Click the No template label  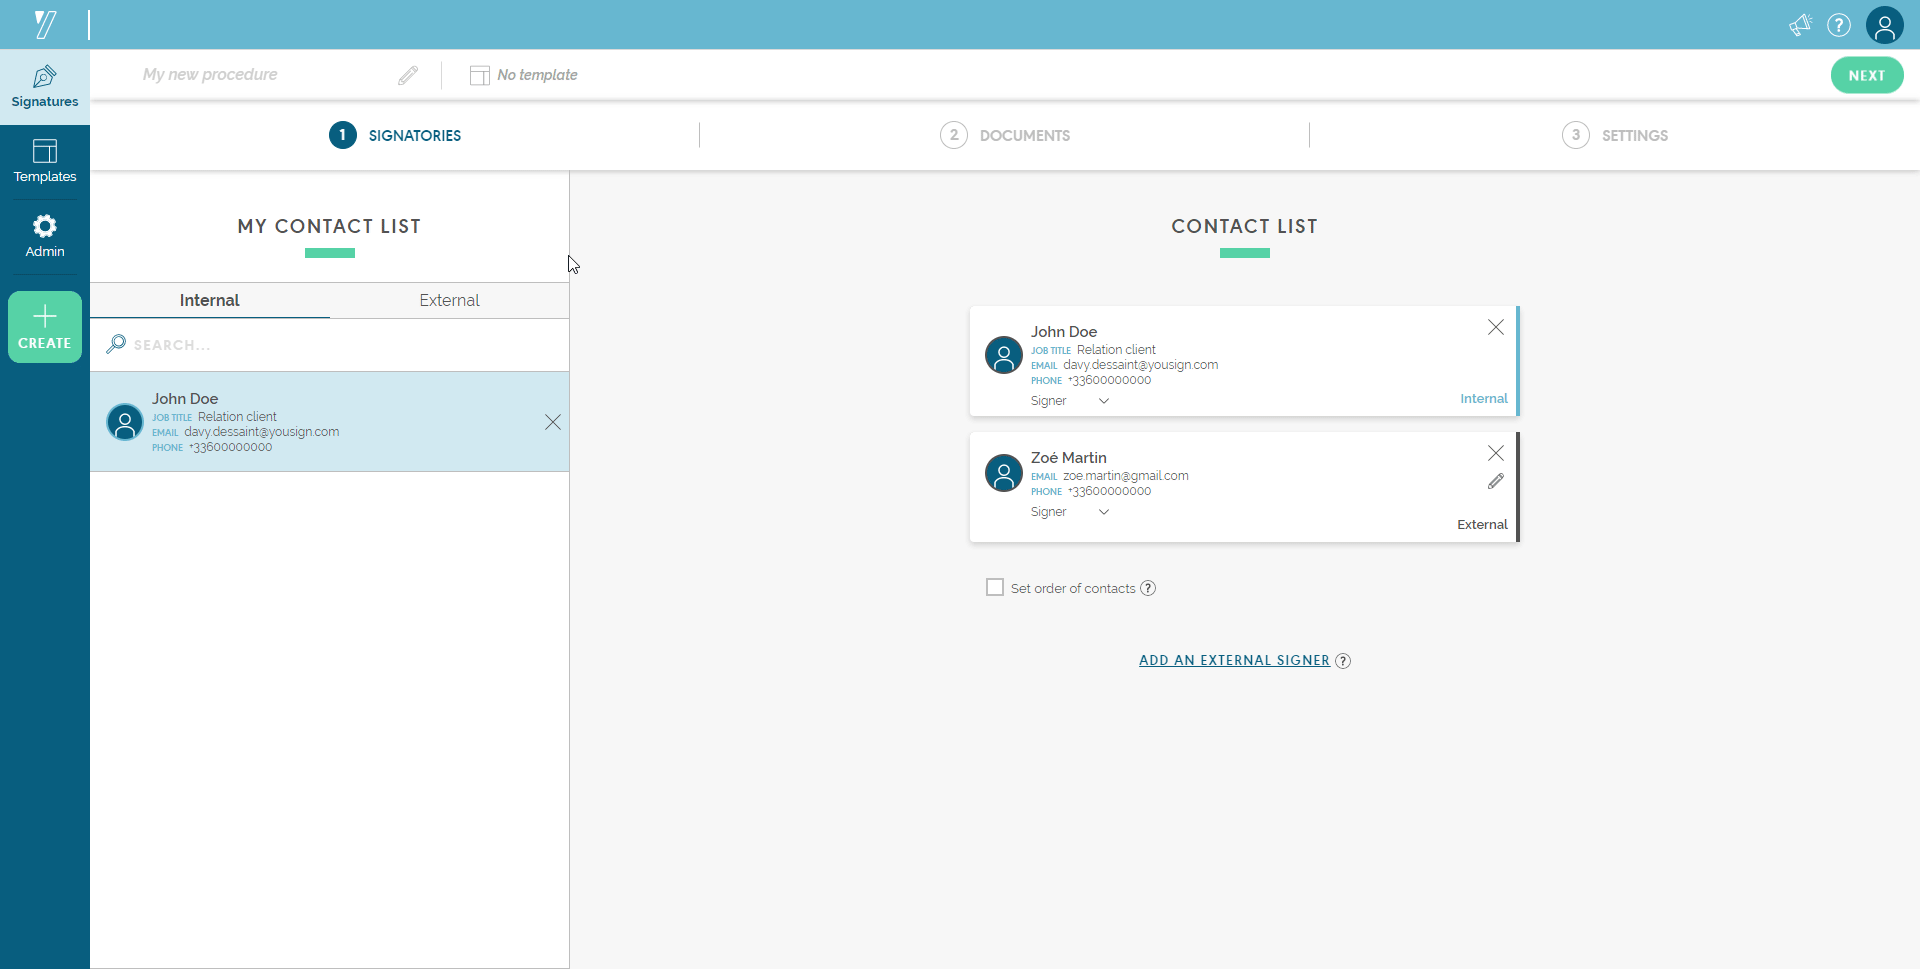pos(538,75)
